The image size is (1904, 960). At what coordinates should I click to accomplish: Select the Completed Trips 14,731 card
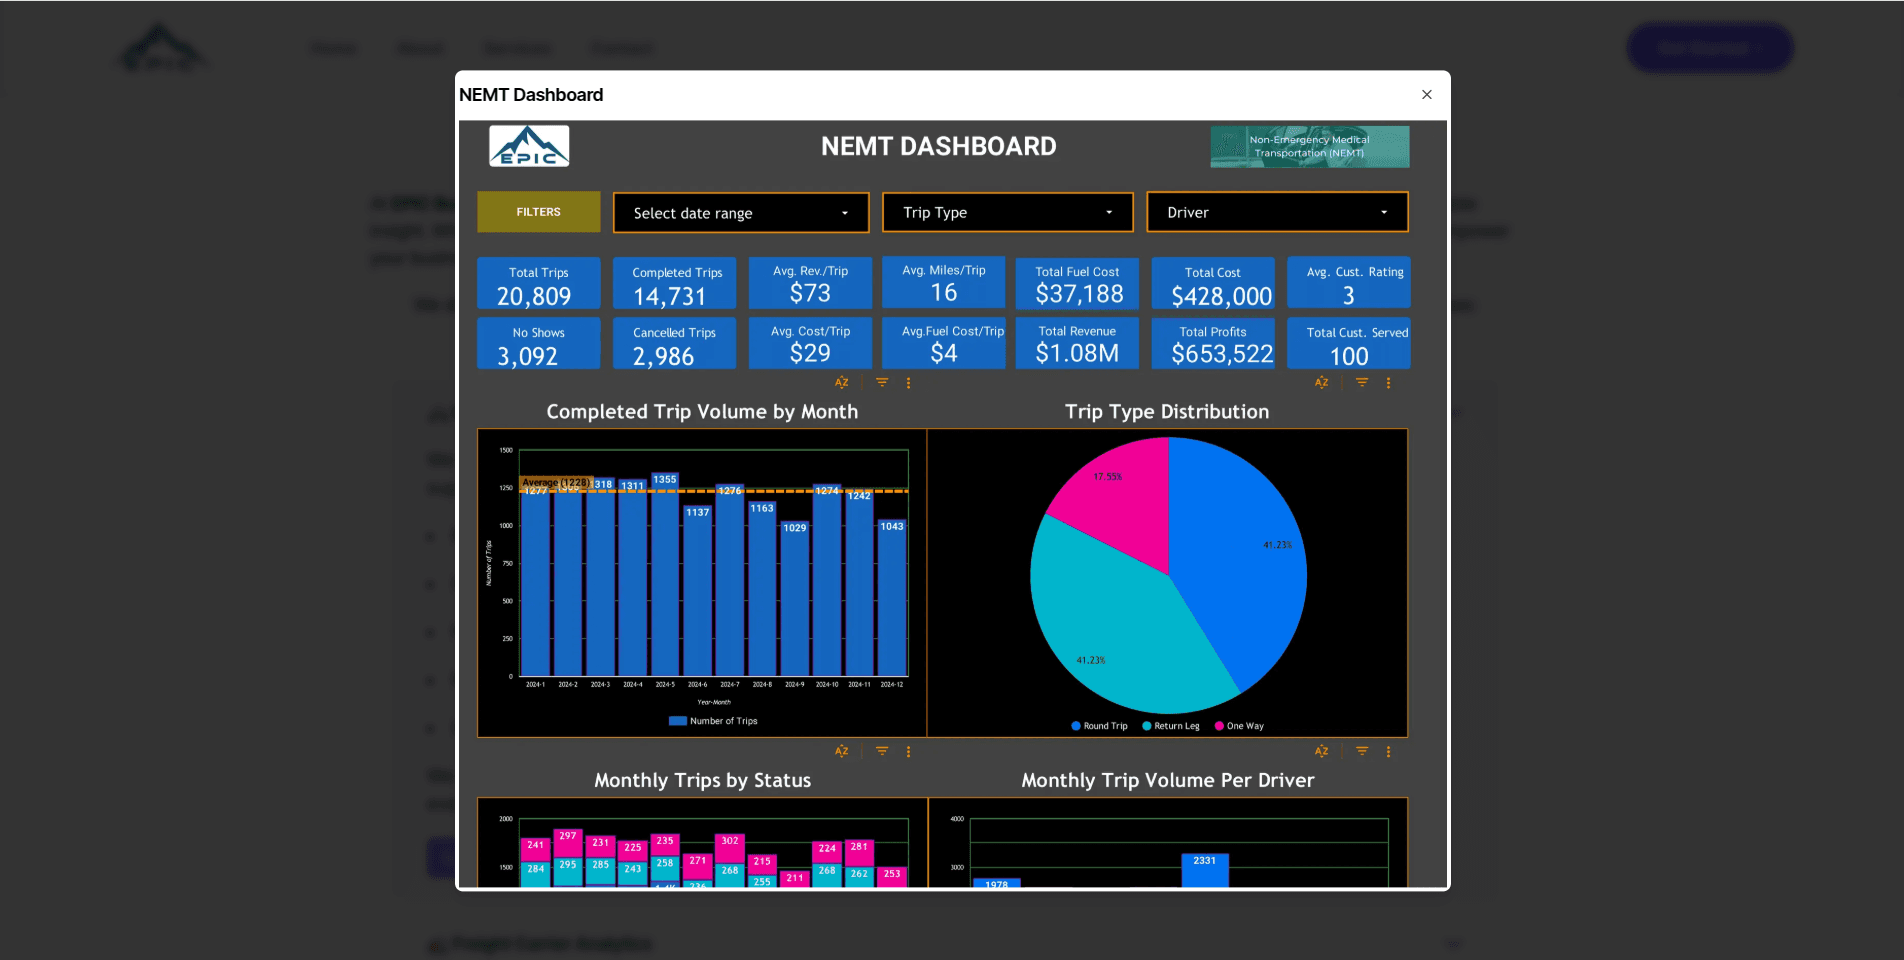[x=674, y=284]
